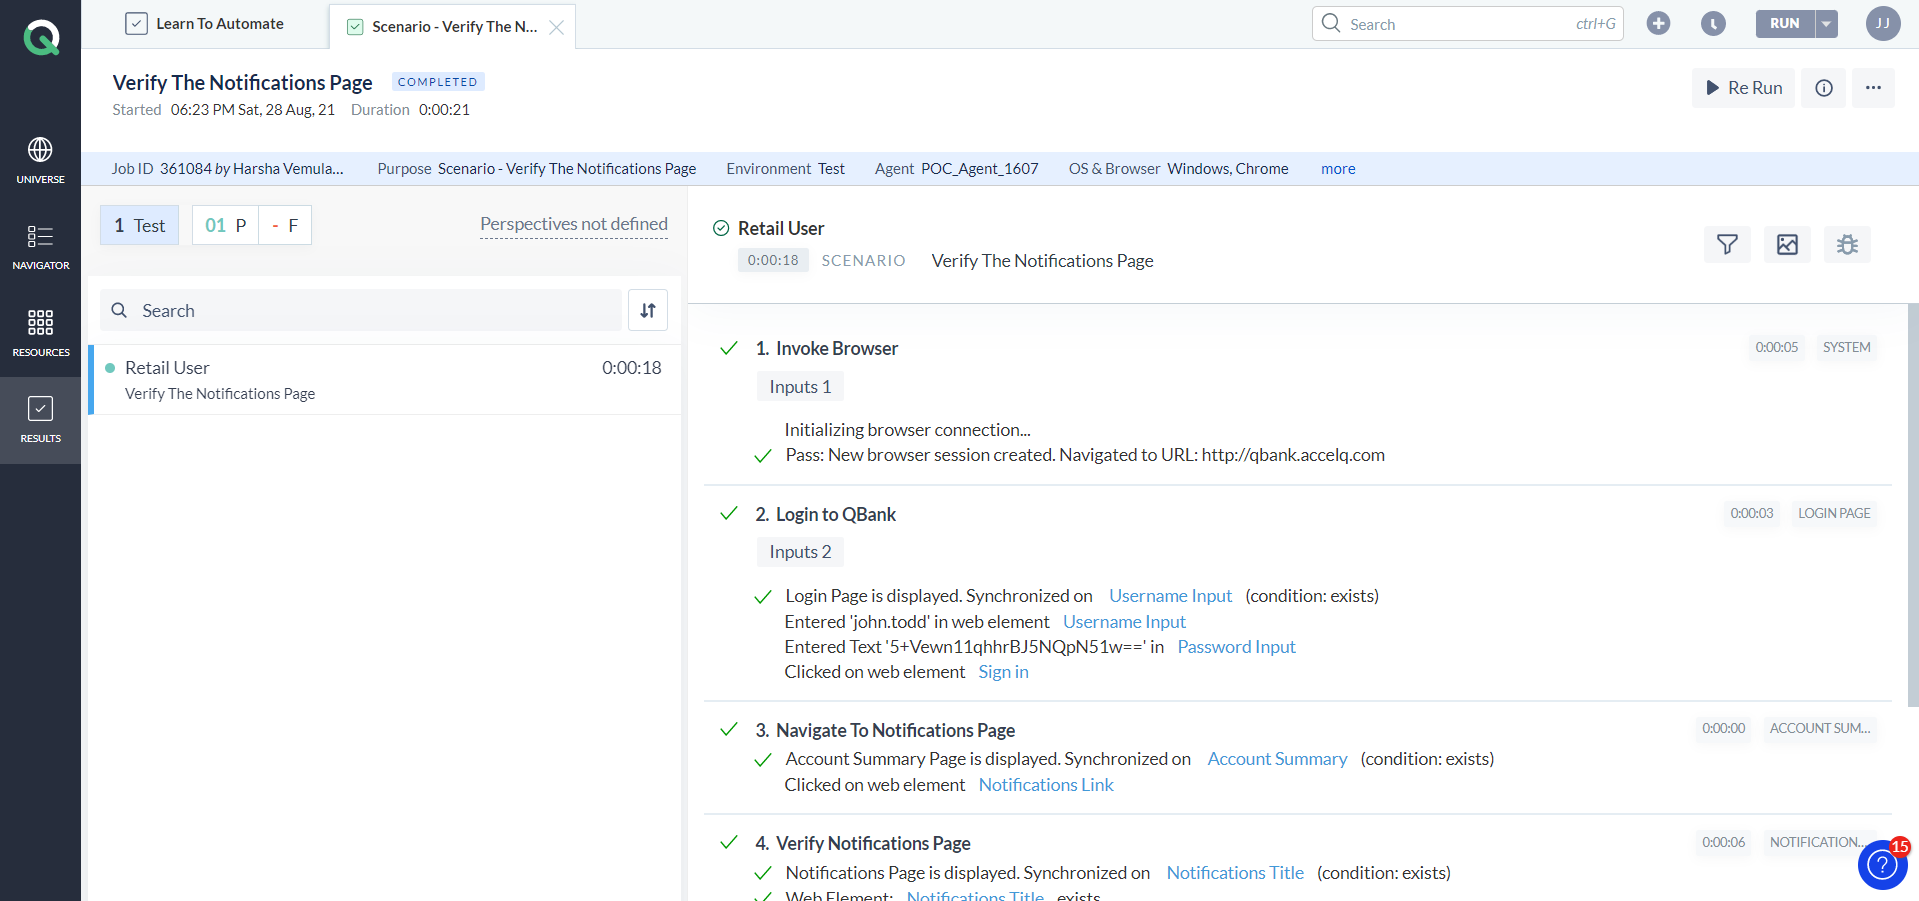The width and height of the screenshot is (1919, 901).
Task: Click the filter funnel icon
Action: coord(1727,245)
